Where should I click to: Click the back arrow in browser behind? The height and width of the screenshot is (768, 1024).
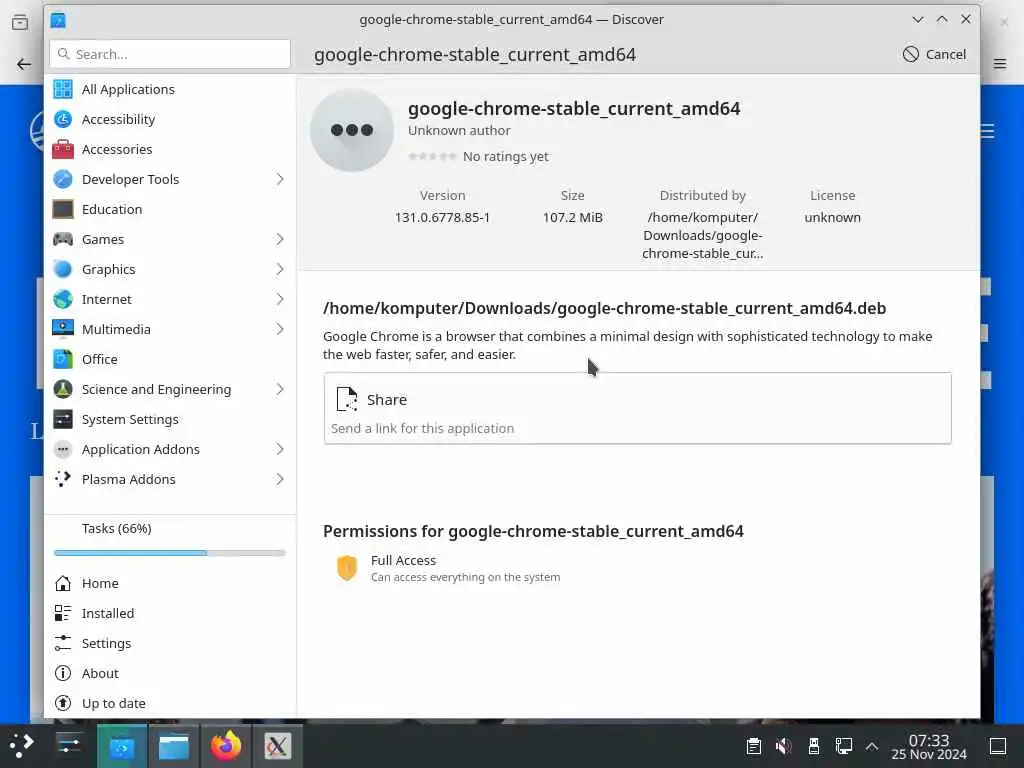click(x=24, y=64)
